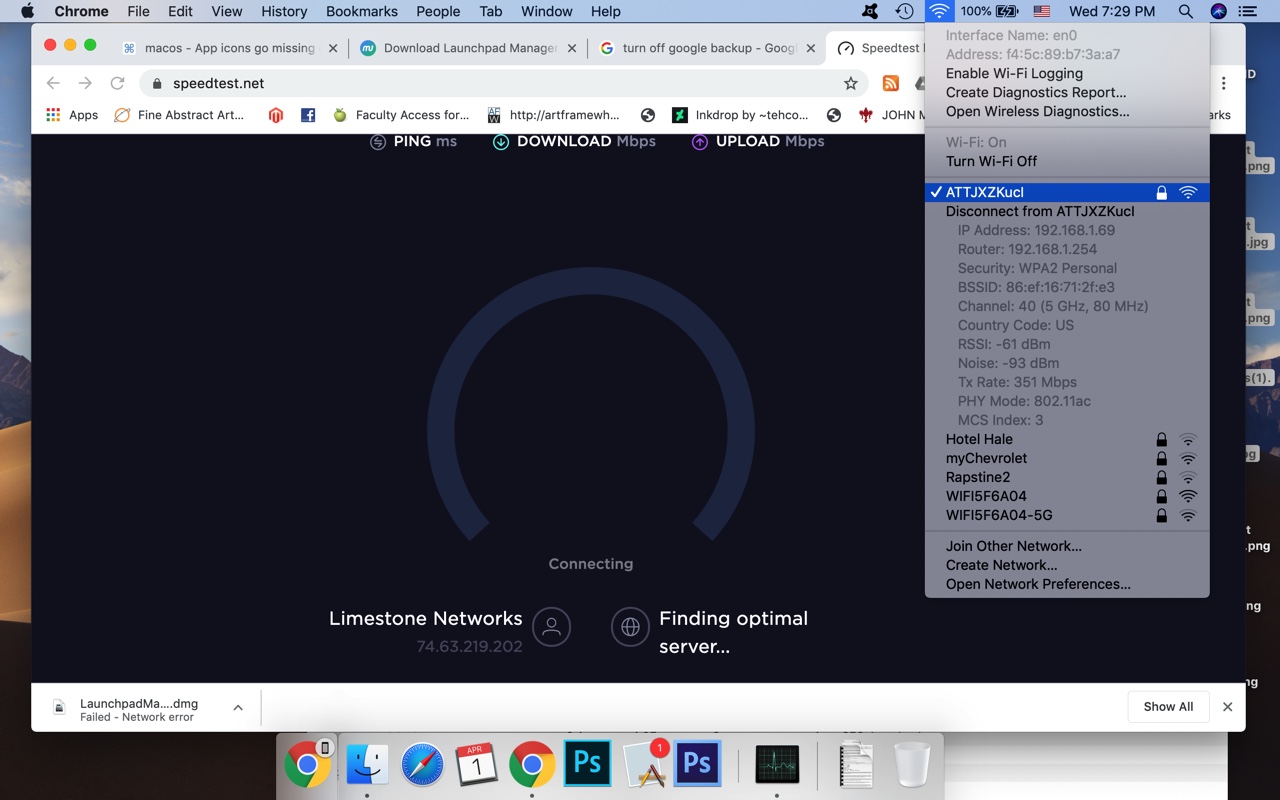Open the Chrome application menu
1280x800 pixels.
(81, 11)
